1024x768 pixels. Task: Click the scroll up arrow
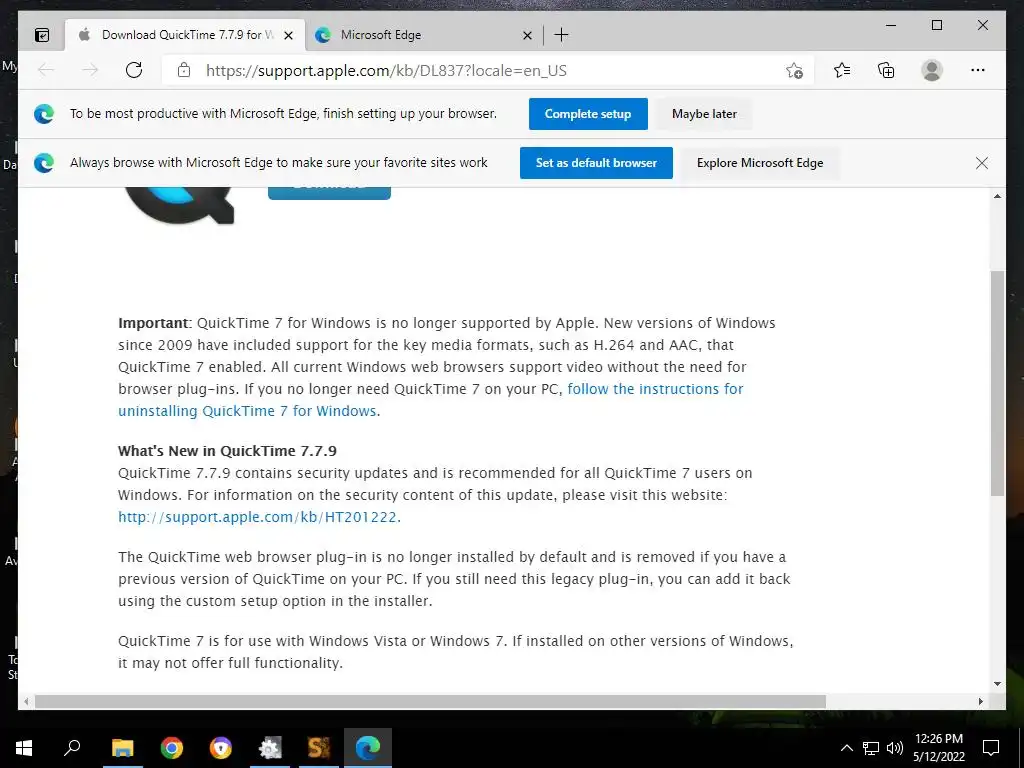click(997, 196)
